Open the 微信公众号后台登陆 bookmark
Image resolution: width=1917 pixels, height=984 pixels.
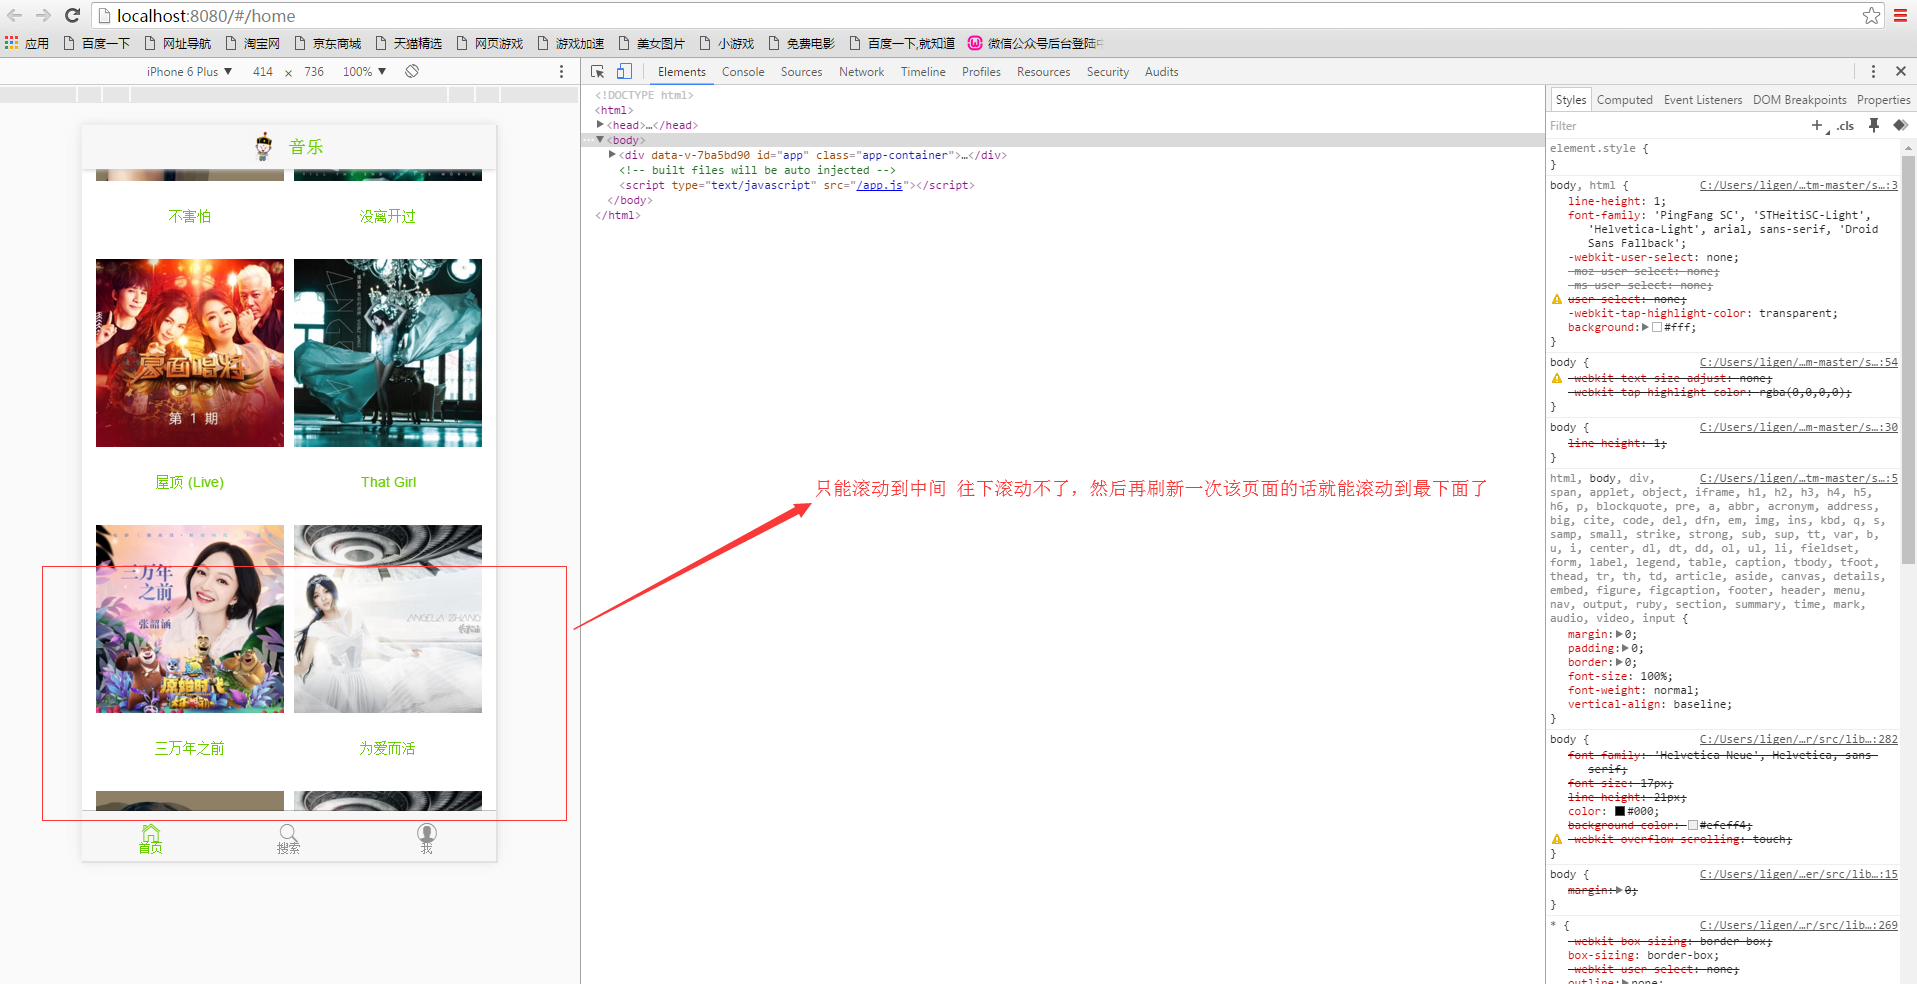[1034, 43]
